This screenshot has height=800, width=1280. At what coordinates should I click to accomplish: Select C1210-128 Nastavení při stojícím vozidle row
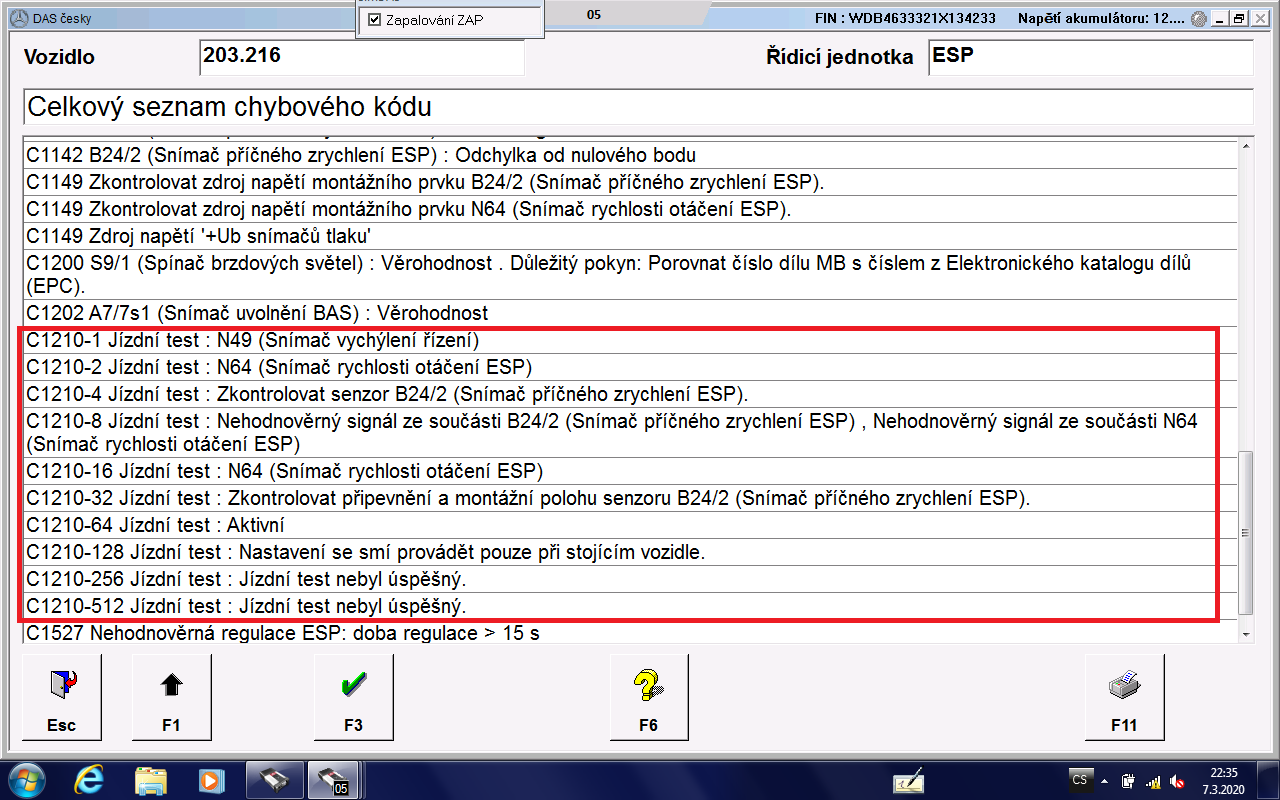629,552
